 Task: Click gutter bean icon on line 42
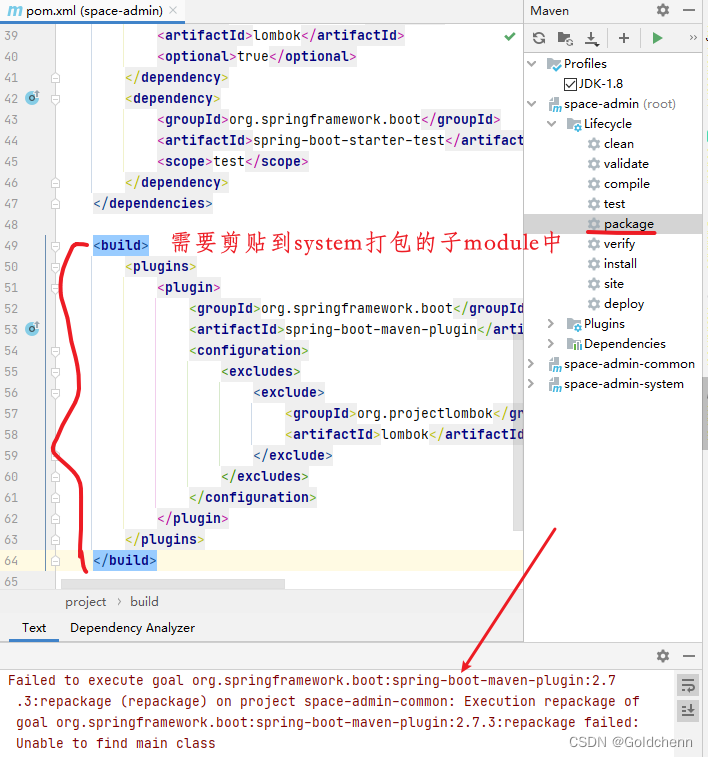tap(32, 98)
